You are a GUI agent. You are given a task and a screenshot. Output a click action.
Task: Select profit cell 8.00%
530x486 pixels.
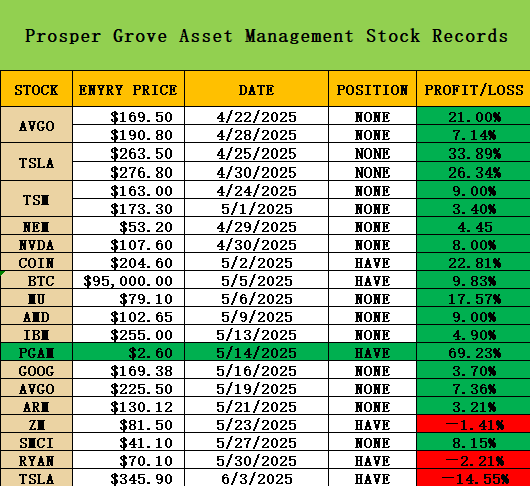[474, 244]
